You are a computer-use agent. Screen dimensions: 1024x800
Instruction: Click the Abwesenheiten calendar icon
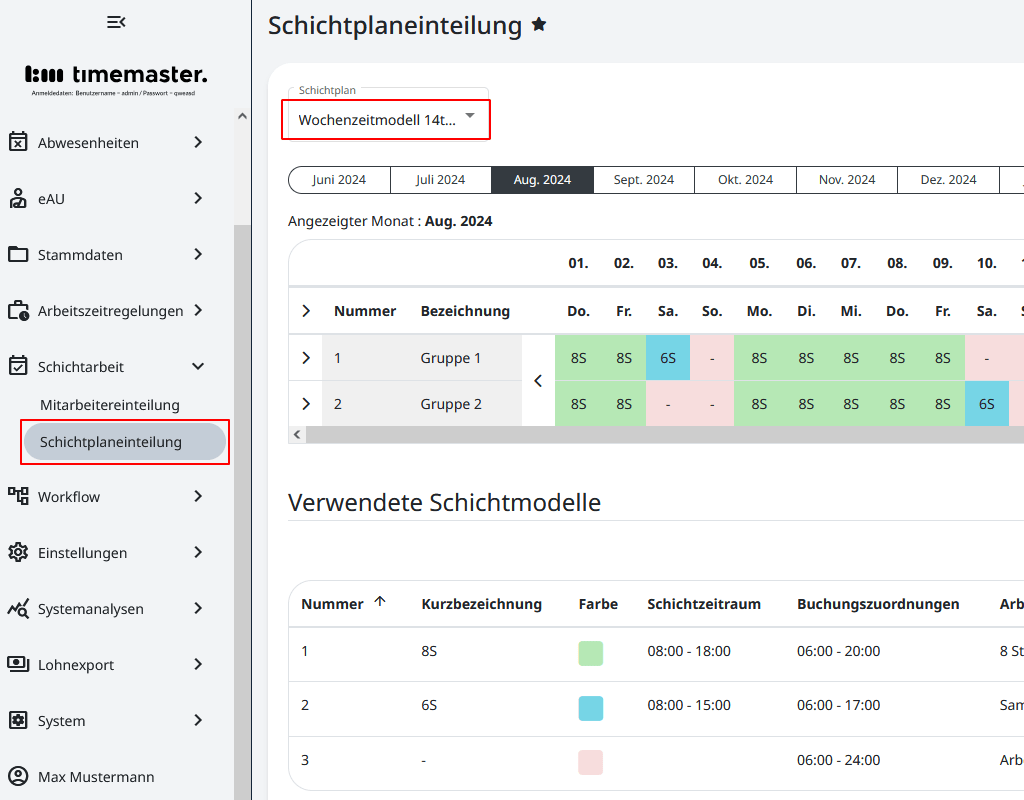[x=18, y=142]
